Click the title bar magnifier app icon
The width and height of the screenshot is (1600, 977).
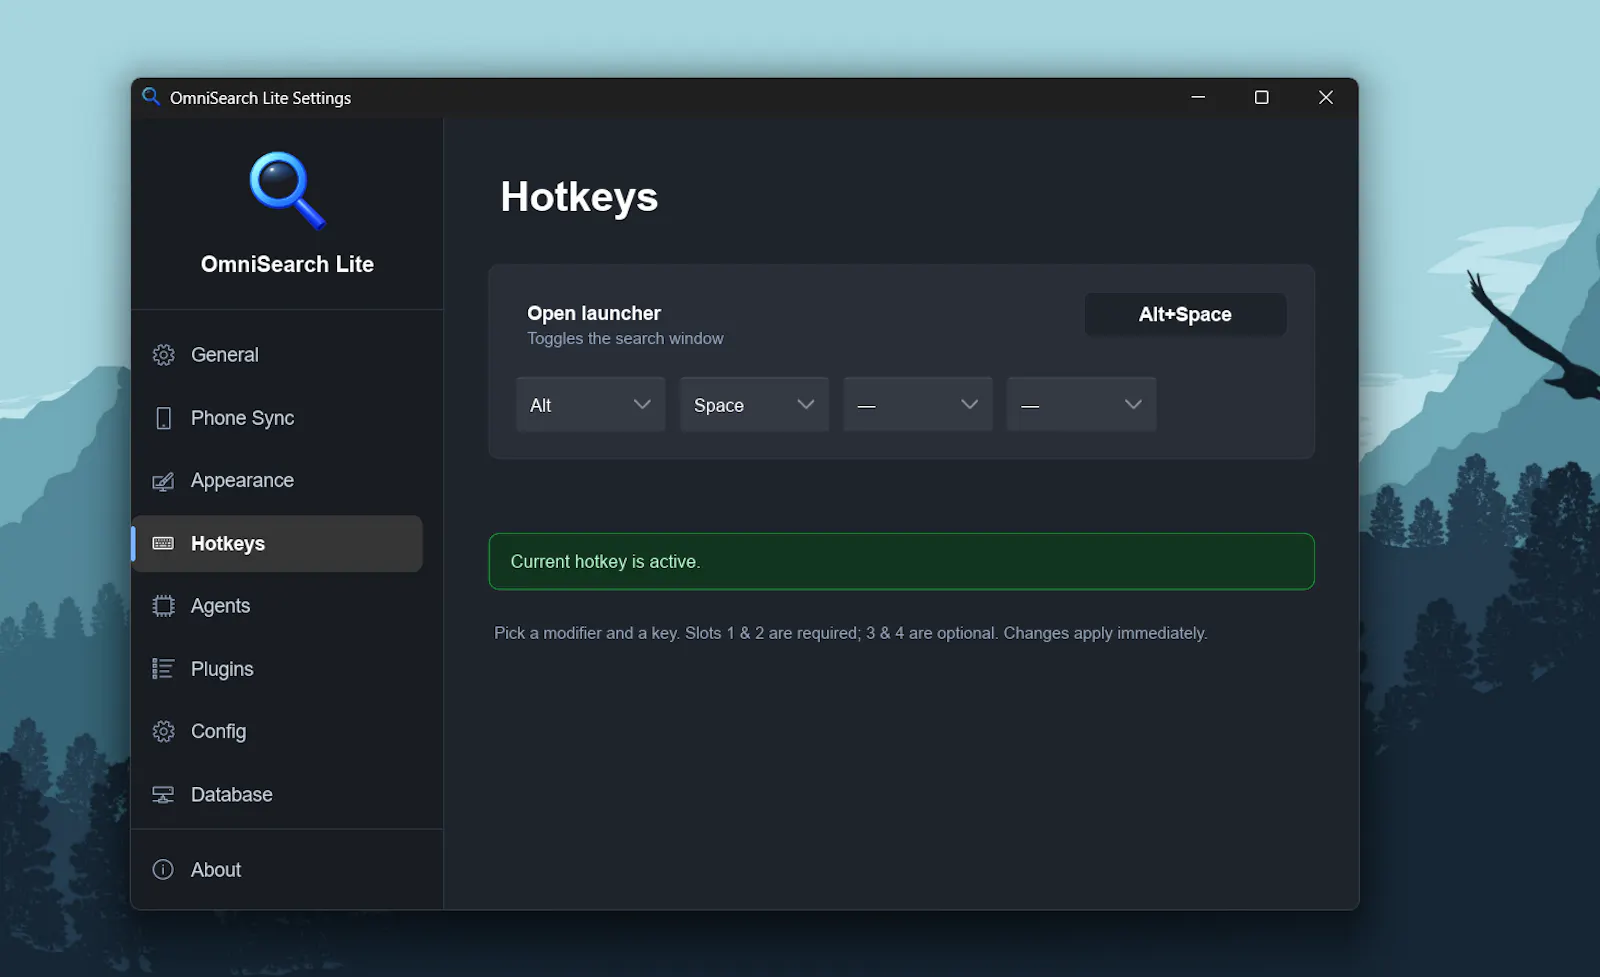tap(151, 97)
